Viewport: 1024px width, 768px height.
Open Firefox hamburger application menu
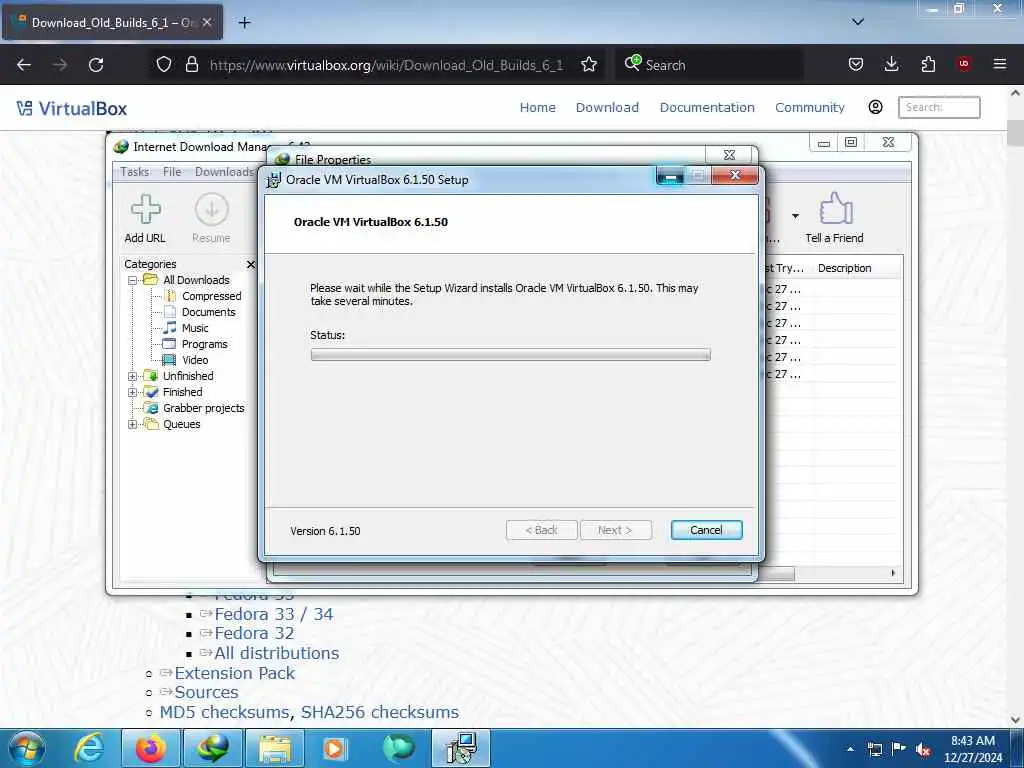point(999,64)
